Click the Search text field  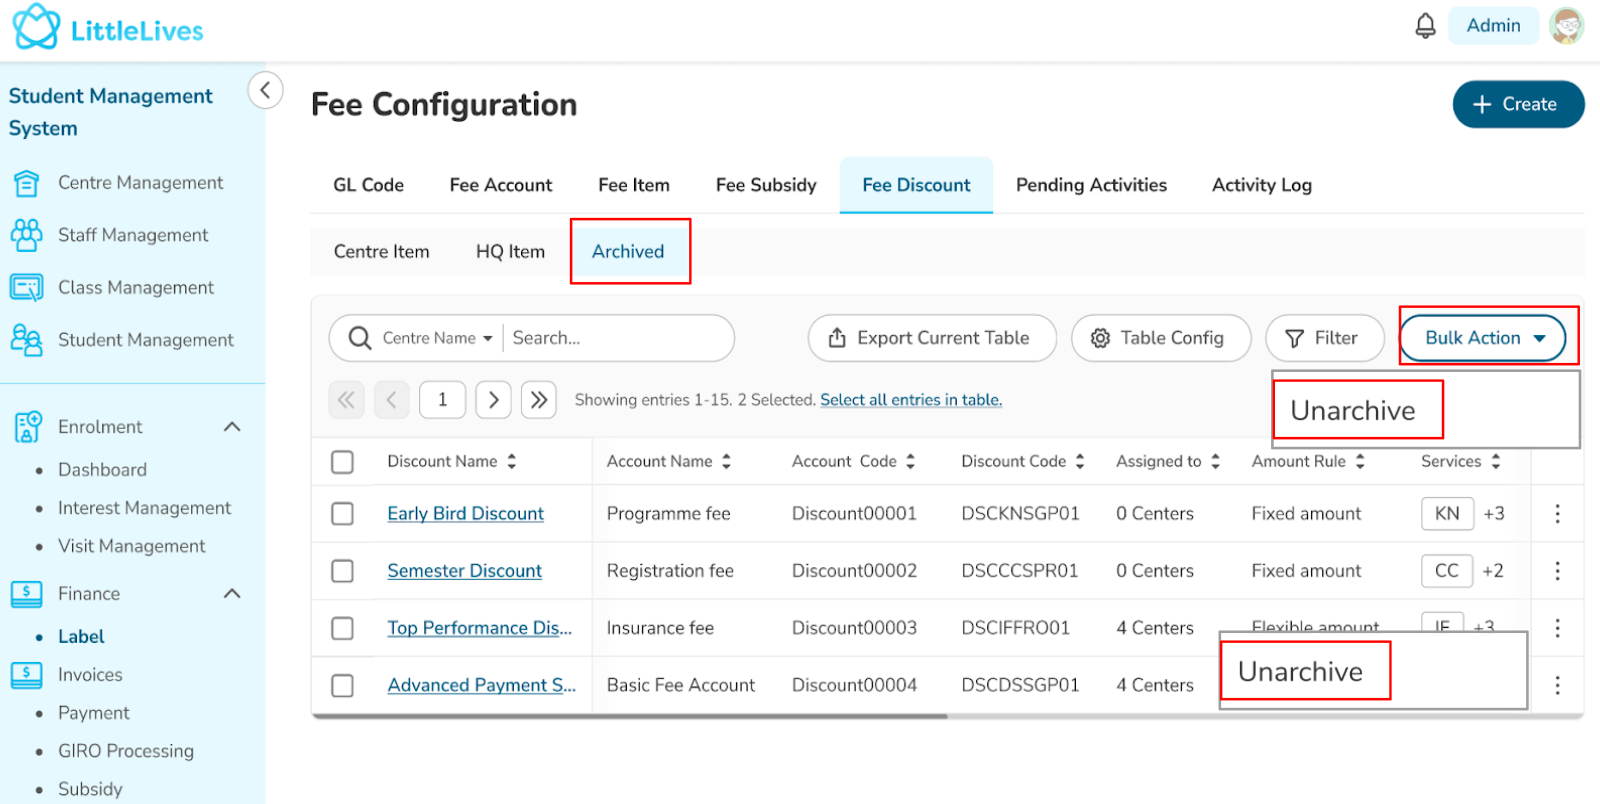tap(615, 339)
